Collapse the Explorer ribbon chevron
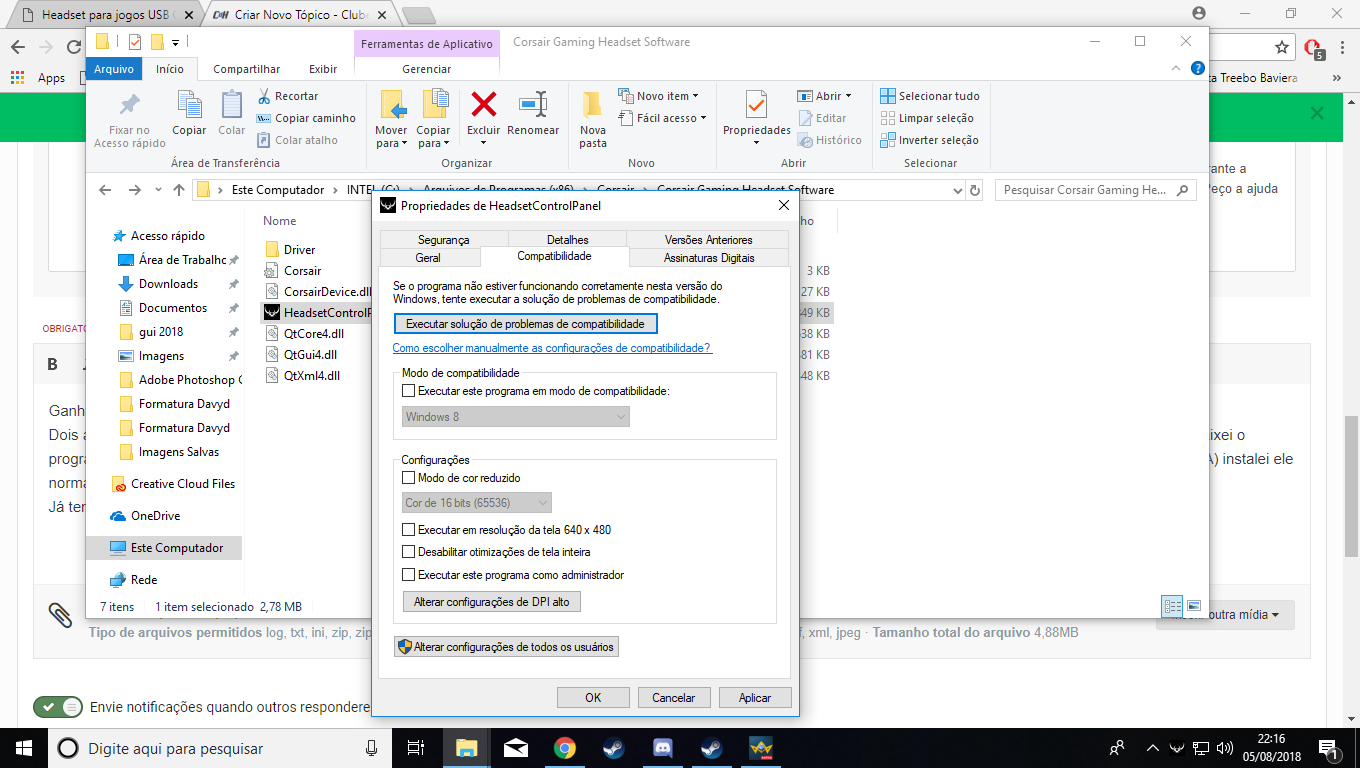Viewport: 1360px width, 768px height. pyautogui.click(x=1176, y=69)
